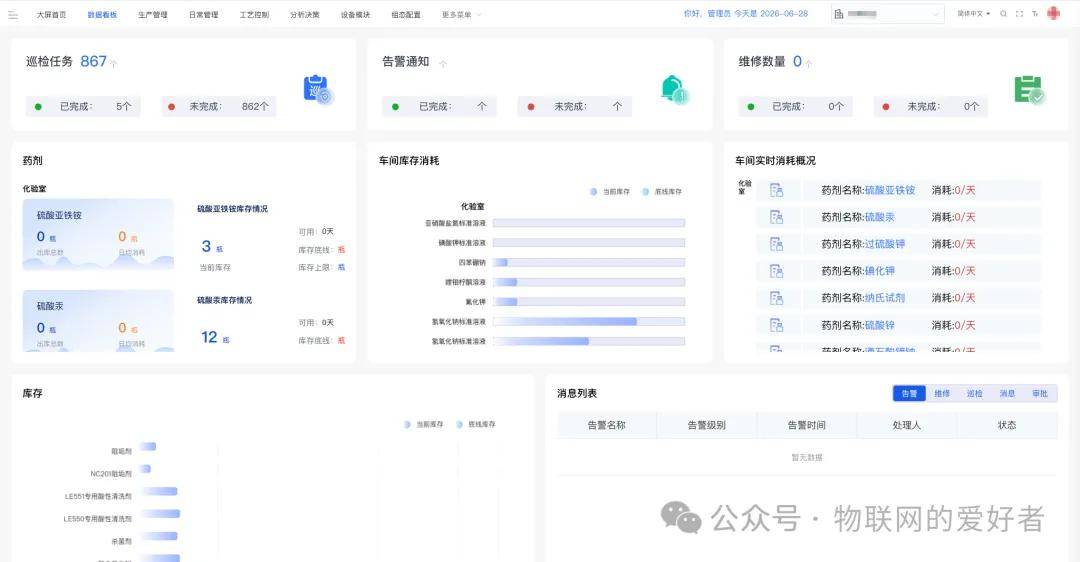Click 维修数量 已完成 0个 badge
The image size is (1080, 562).
pos(795,107)
